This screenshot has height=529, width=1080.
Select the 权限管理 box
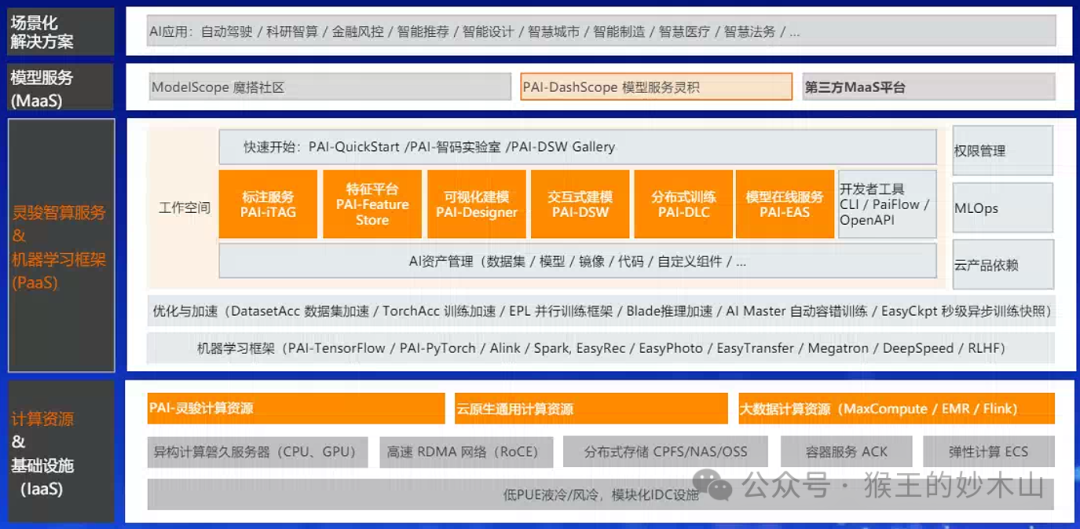pos(1004,151)
